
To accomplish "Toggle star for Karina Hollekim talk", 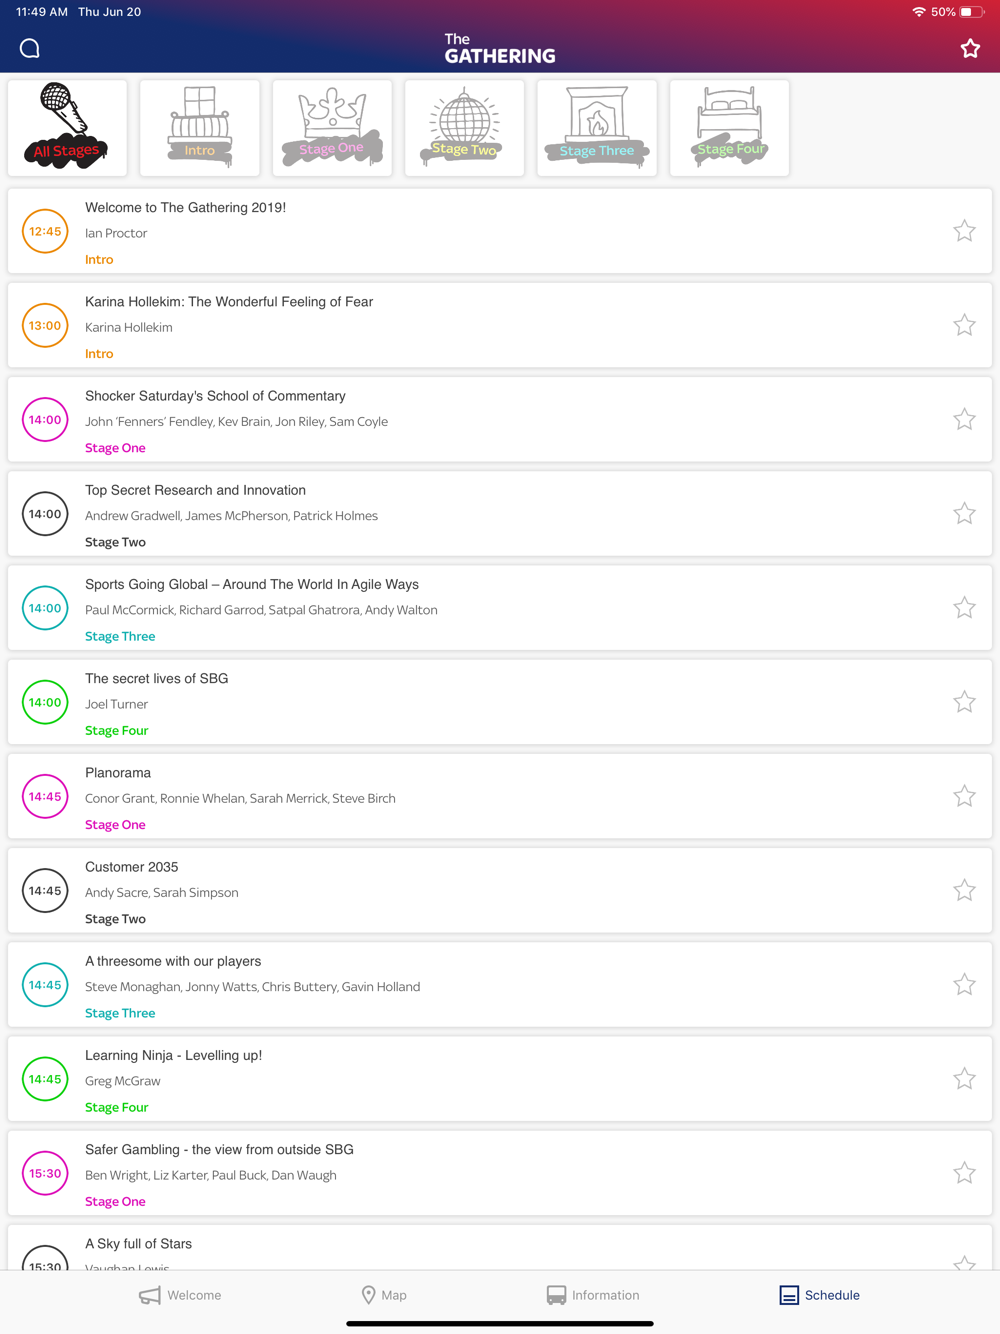I will click(964, 325).
